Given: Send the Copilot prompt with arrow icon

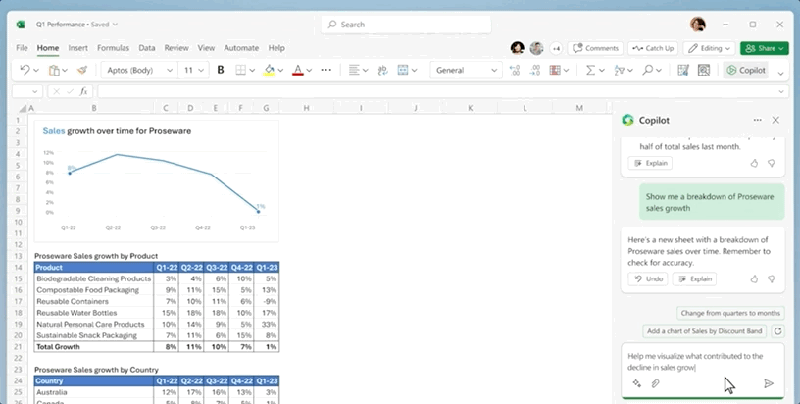Looking at the screenshot, I should pyautogui.click(x=768, y=383).
